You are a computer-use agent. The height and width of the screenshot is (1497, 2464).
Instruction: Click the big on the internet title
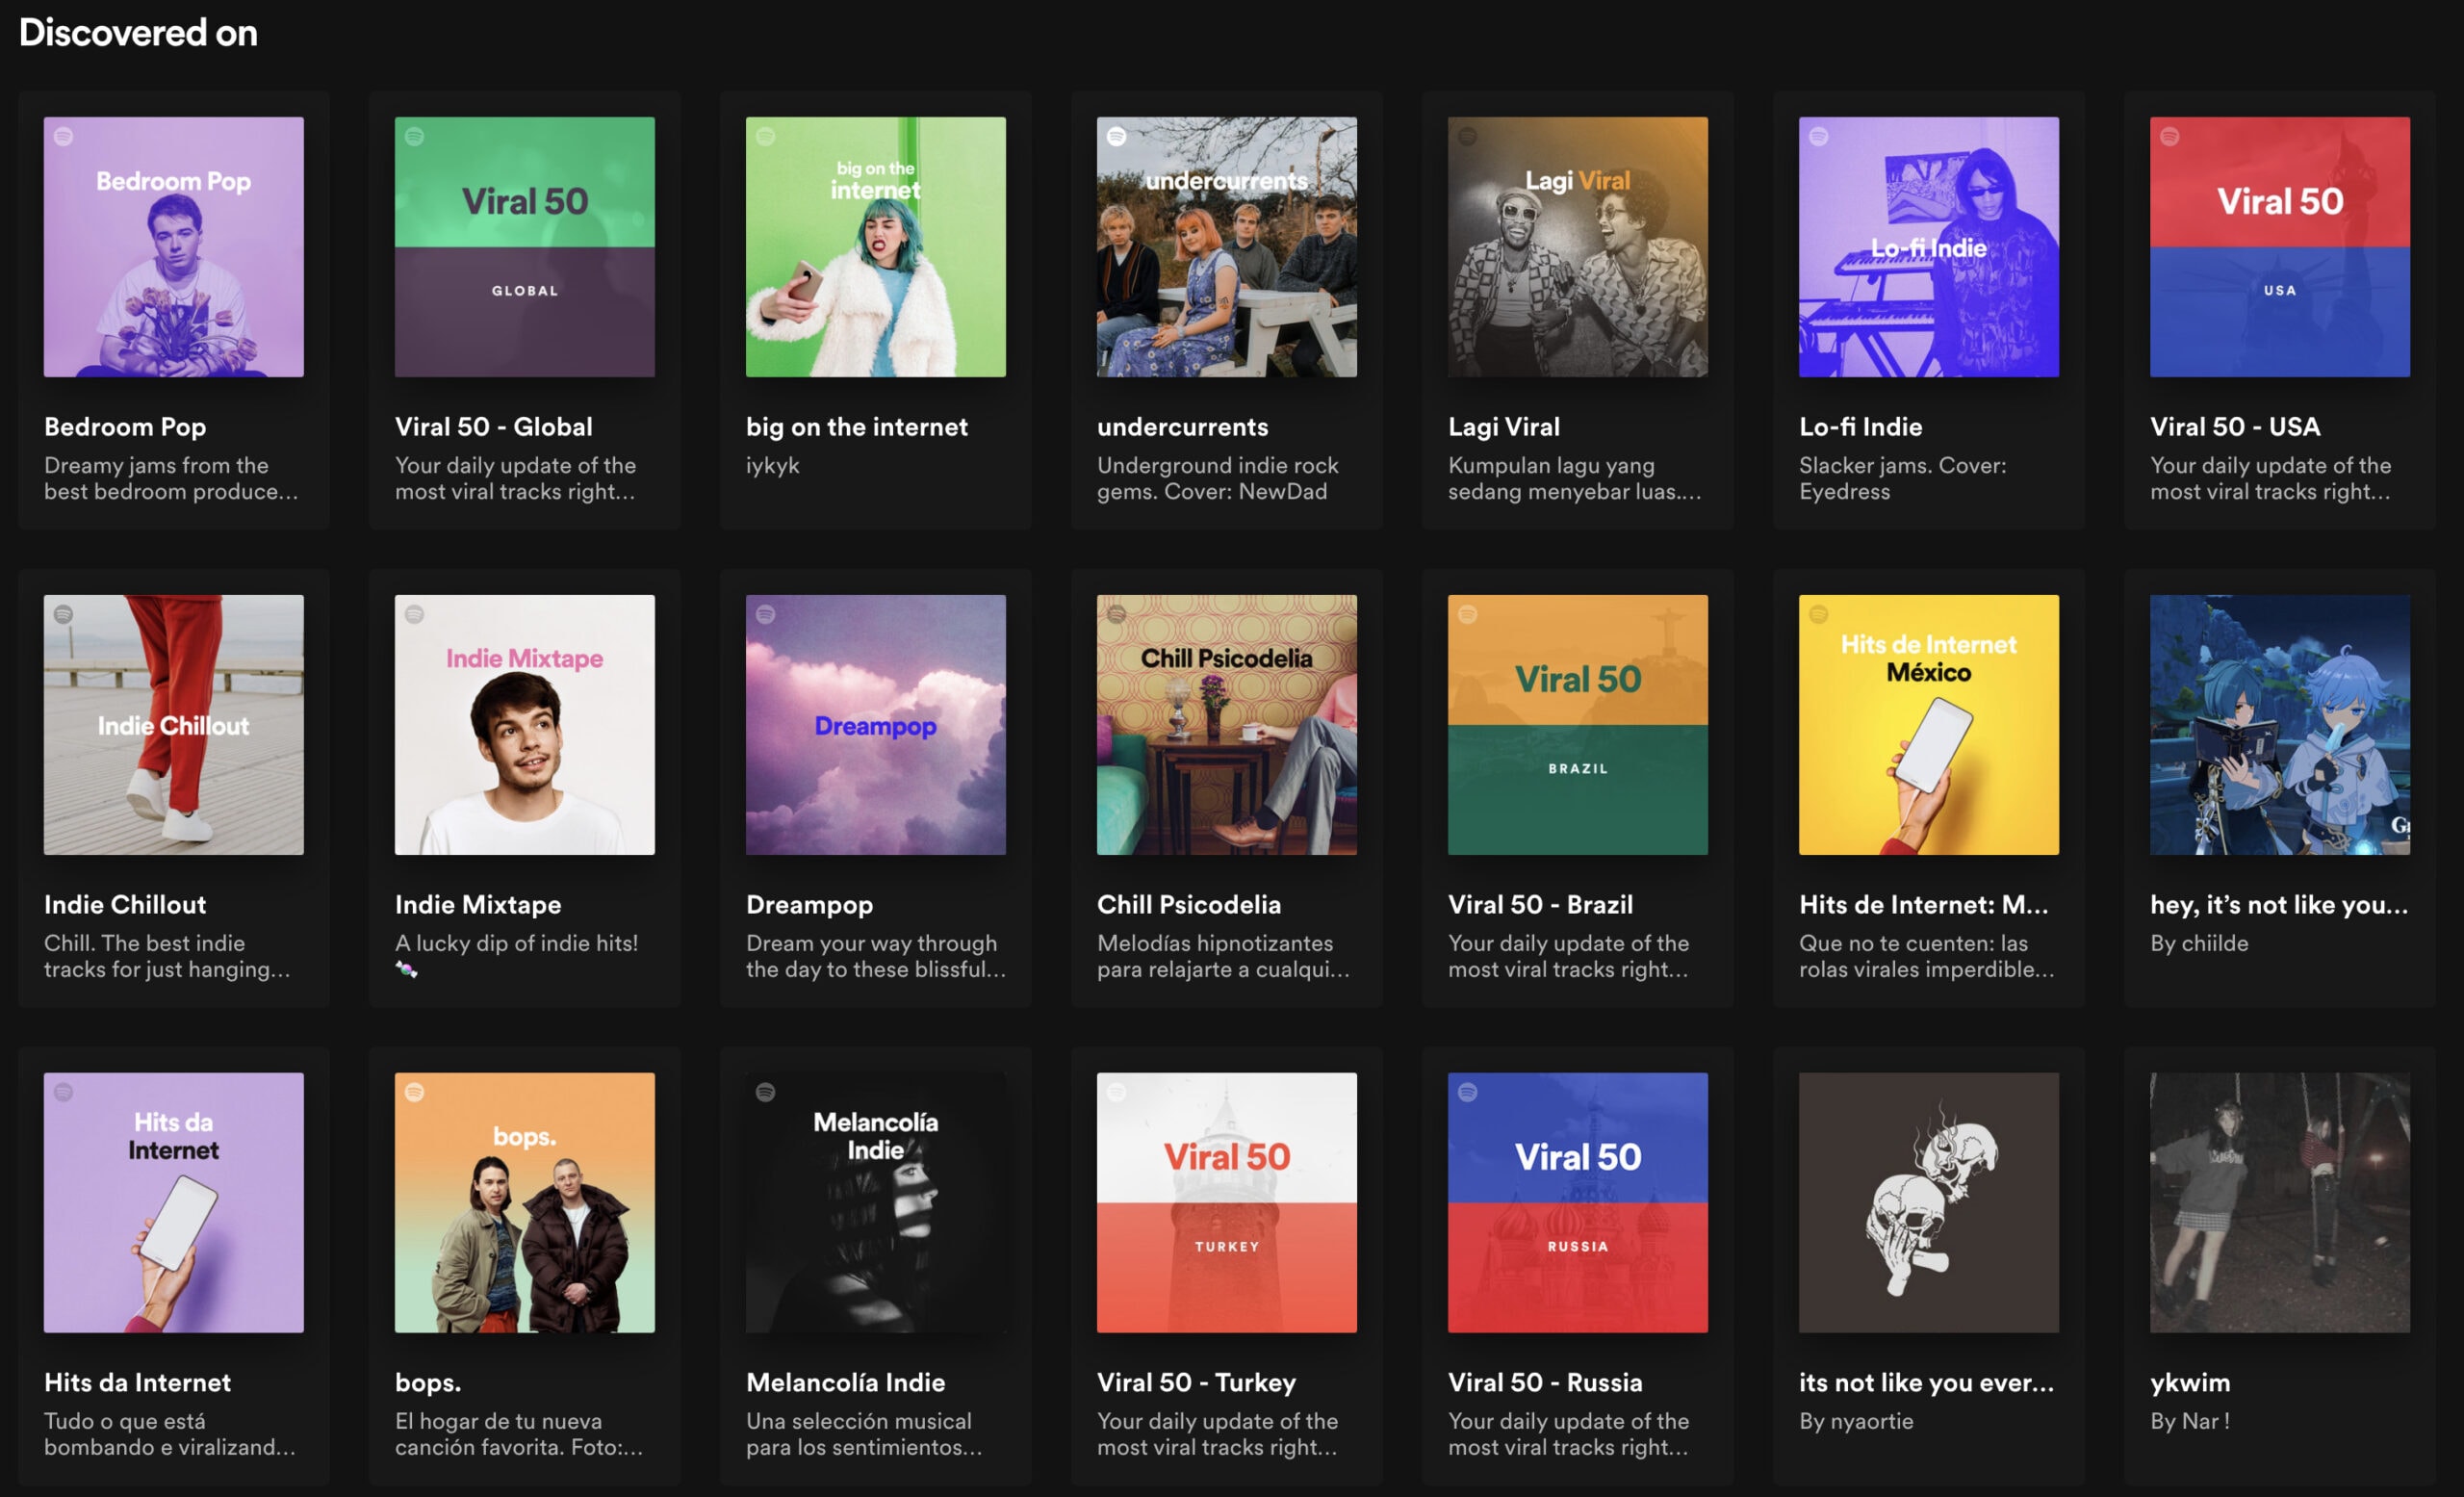coord(857,427)
